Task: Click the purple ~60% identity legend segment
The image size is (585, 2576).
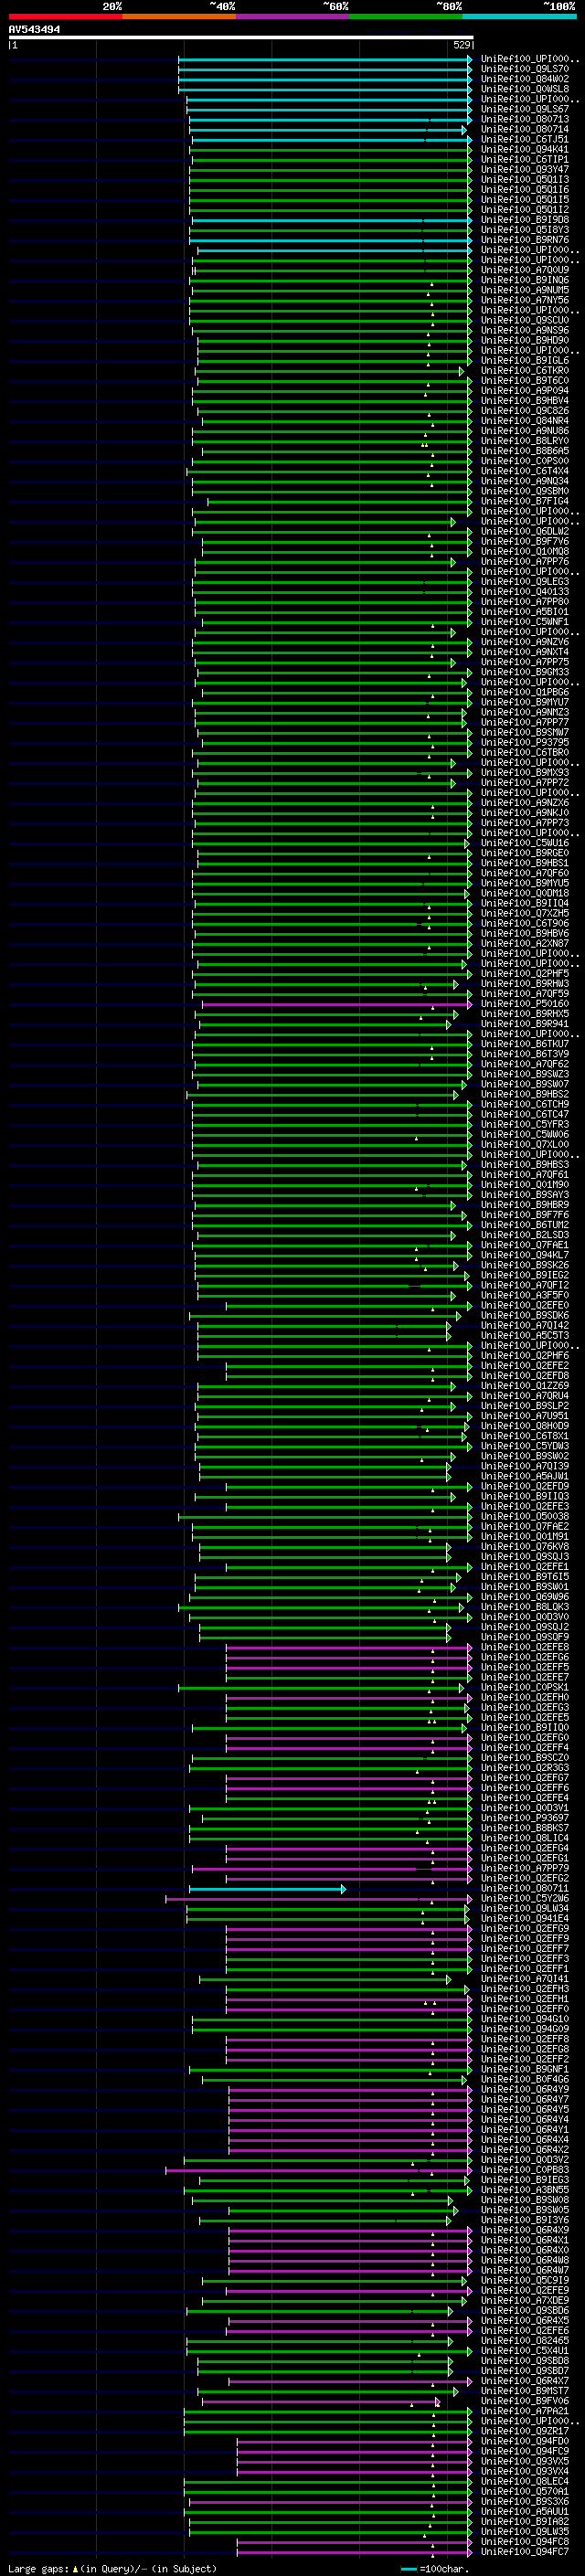Action: [293, 16]
